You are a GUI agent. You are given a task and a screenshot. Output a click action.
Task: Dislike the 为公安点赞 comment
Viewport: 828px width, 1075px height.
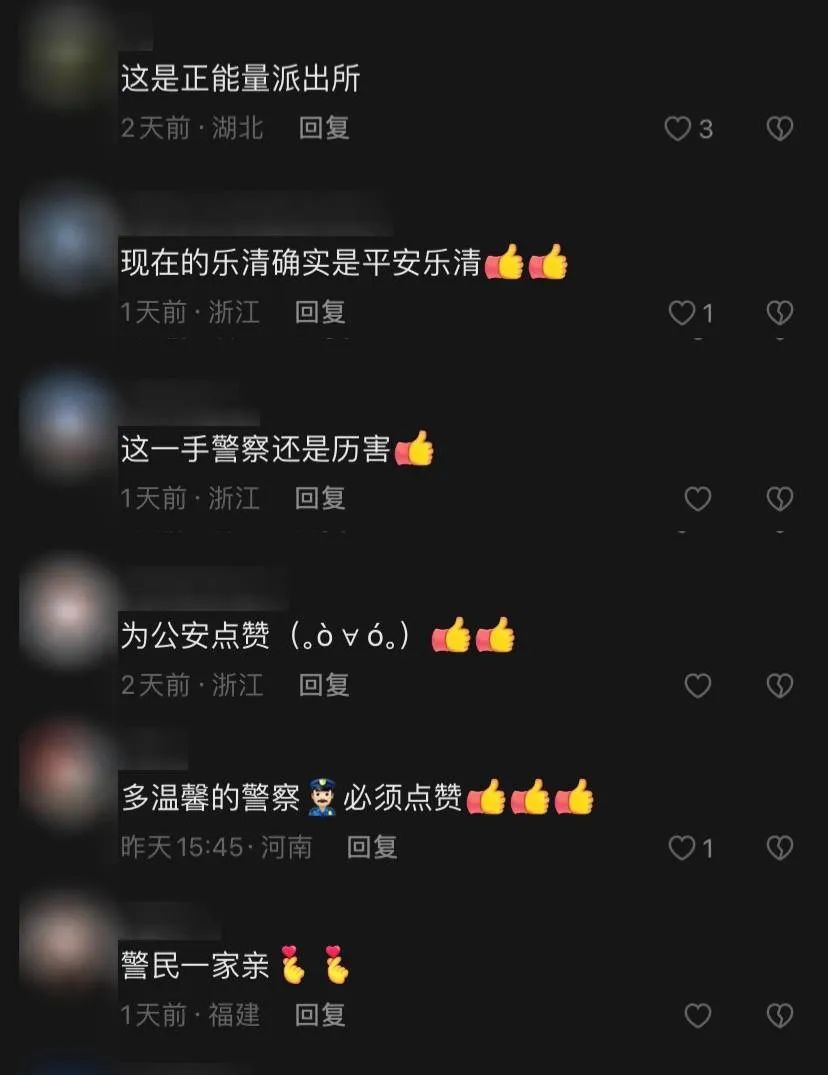coord(779,685)
